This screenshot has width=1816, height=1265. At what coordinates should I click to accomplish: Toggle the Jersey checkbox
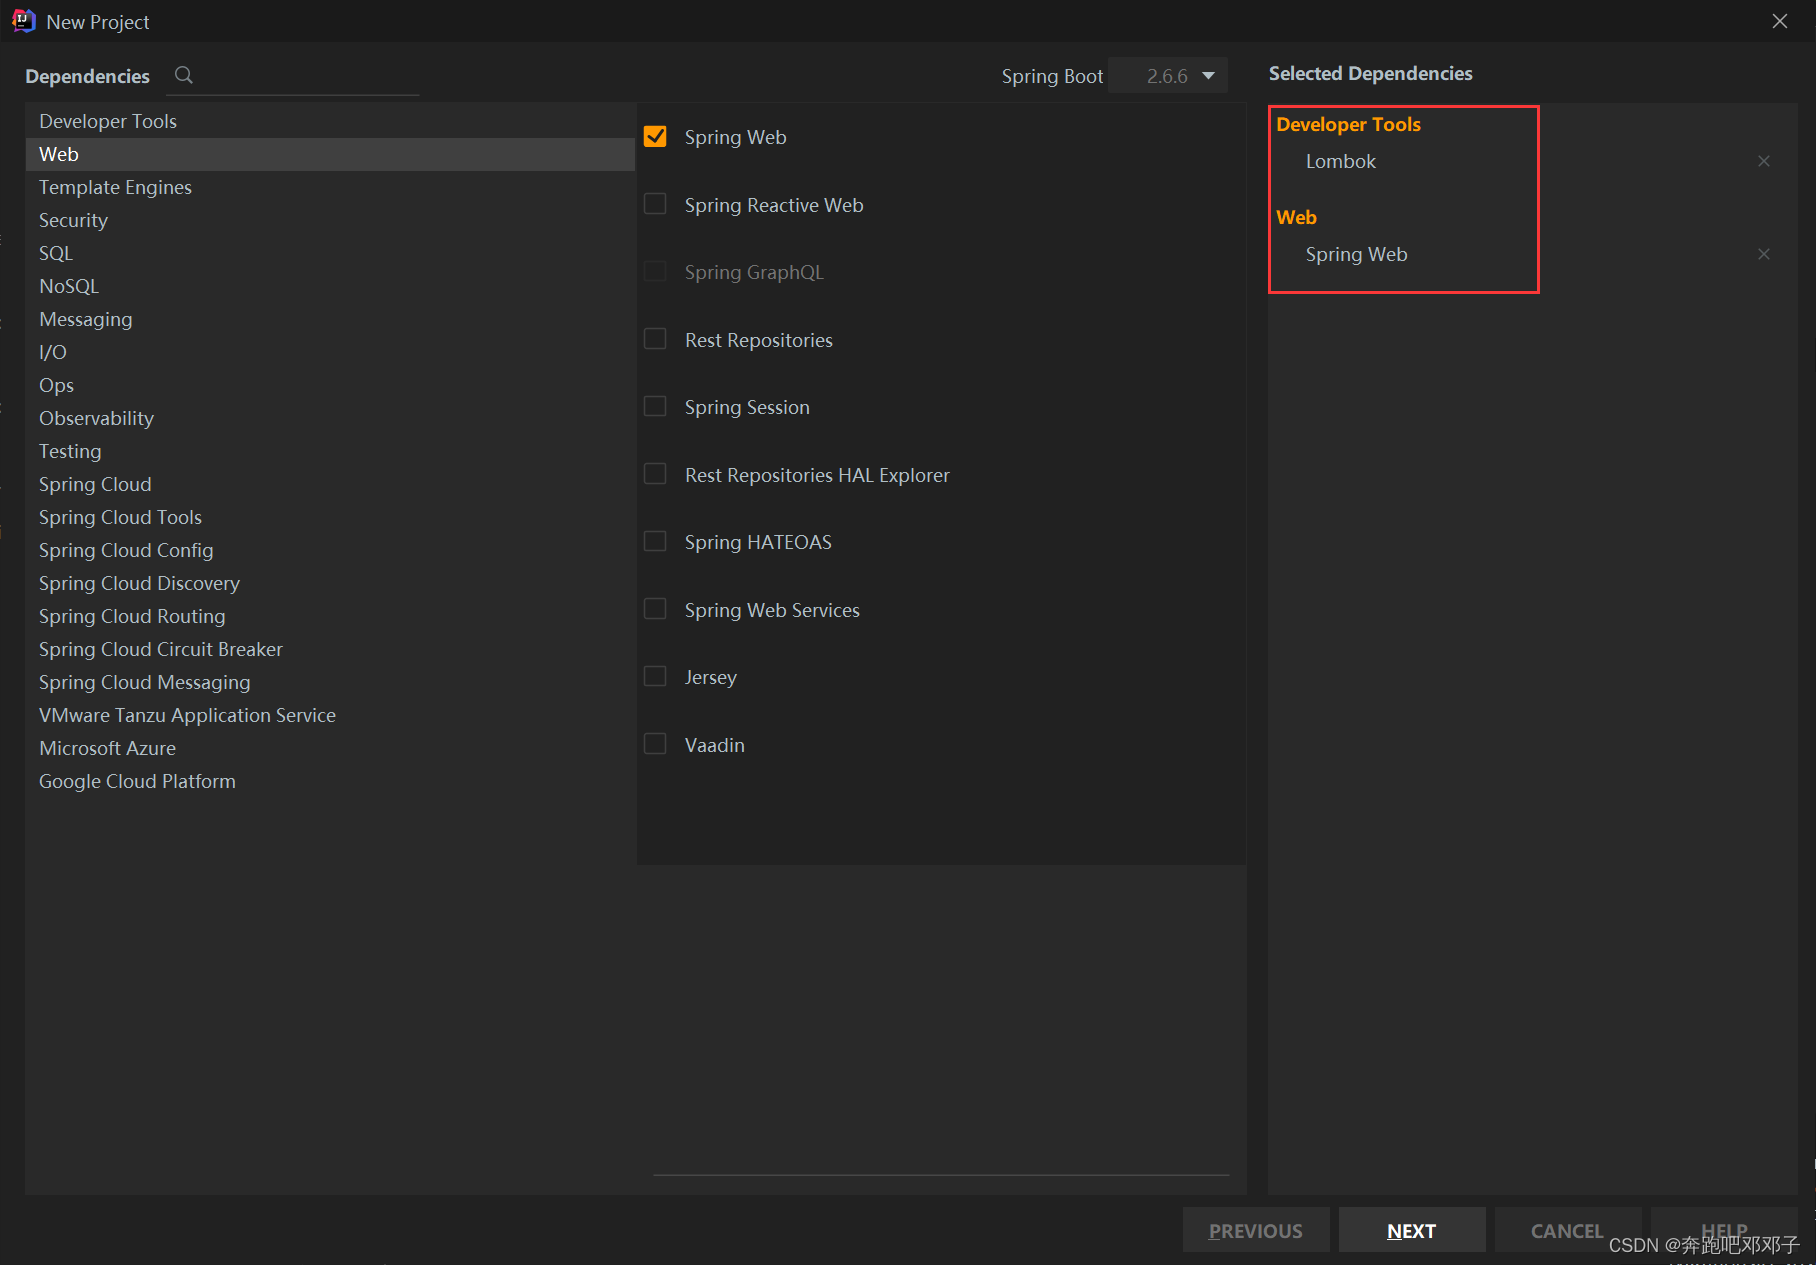point(655,676)
